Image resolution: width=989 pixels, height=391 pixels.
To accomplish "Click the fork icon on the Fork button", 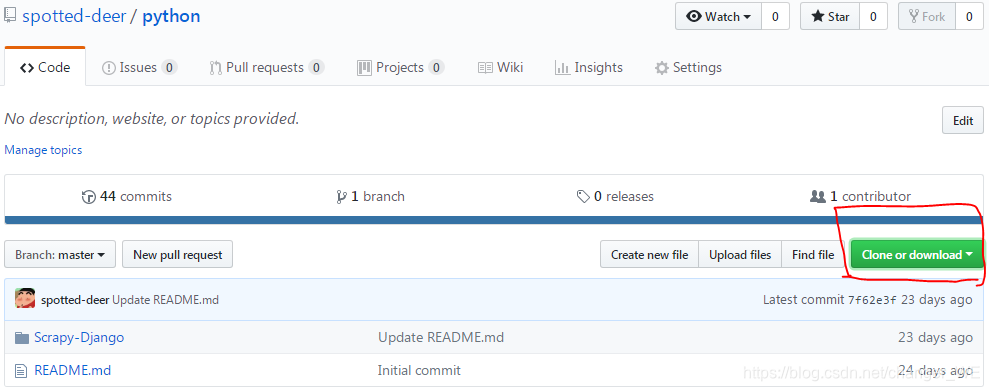I will (913, 16).
